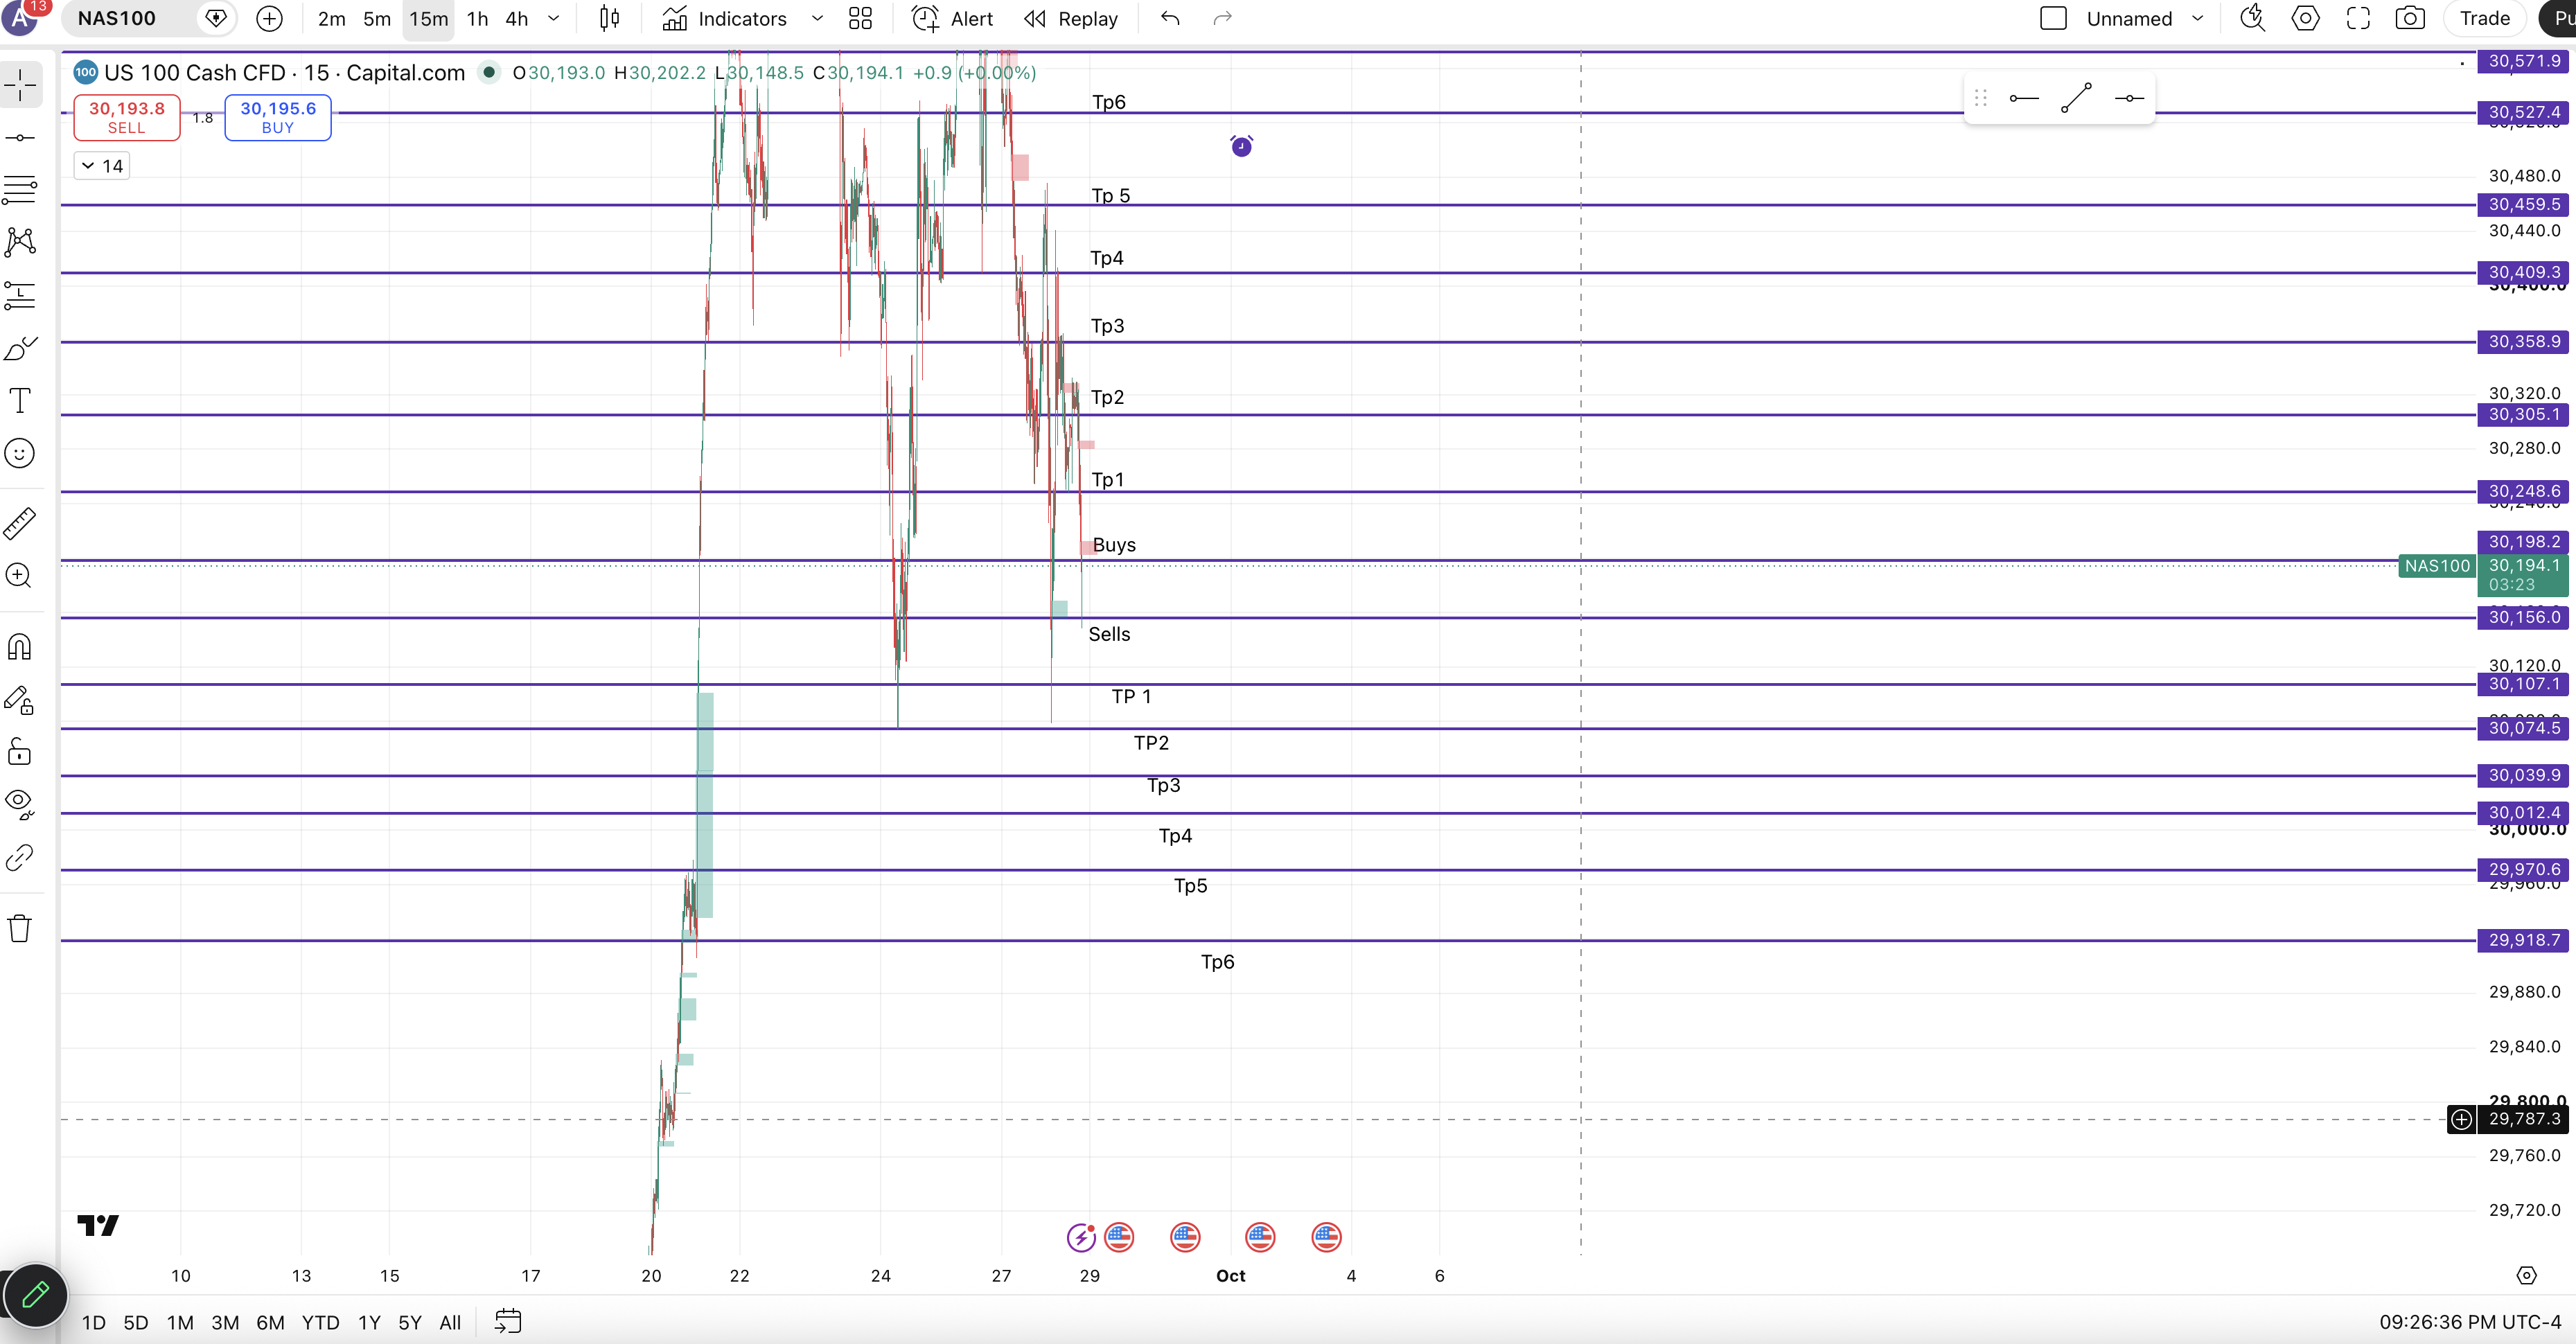Click the 09:26:36 PM UTC-4 timezone
This screenshot has height=1344, width=2576.
coord(2470,1322)
